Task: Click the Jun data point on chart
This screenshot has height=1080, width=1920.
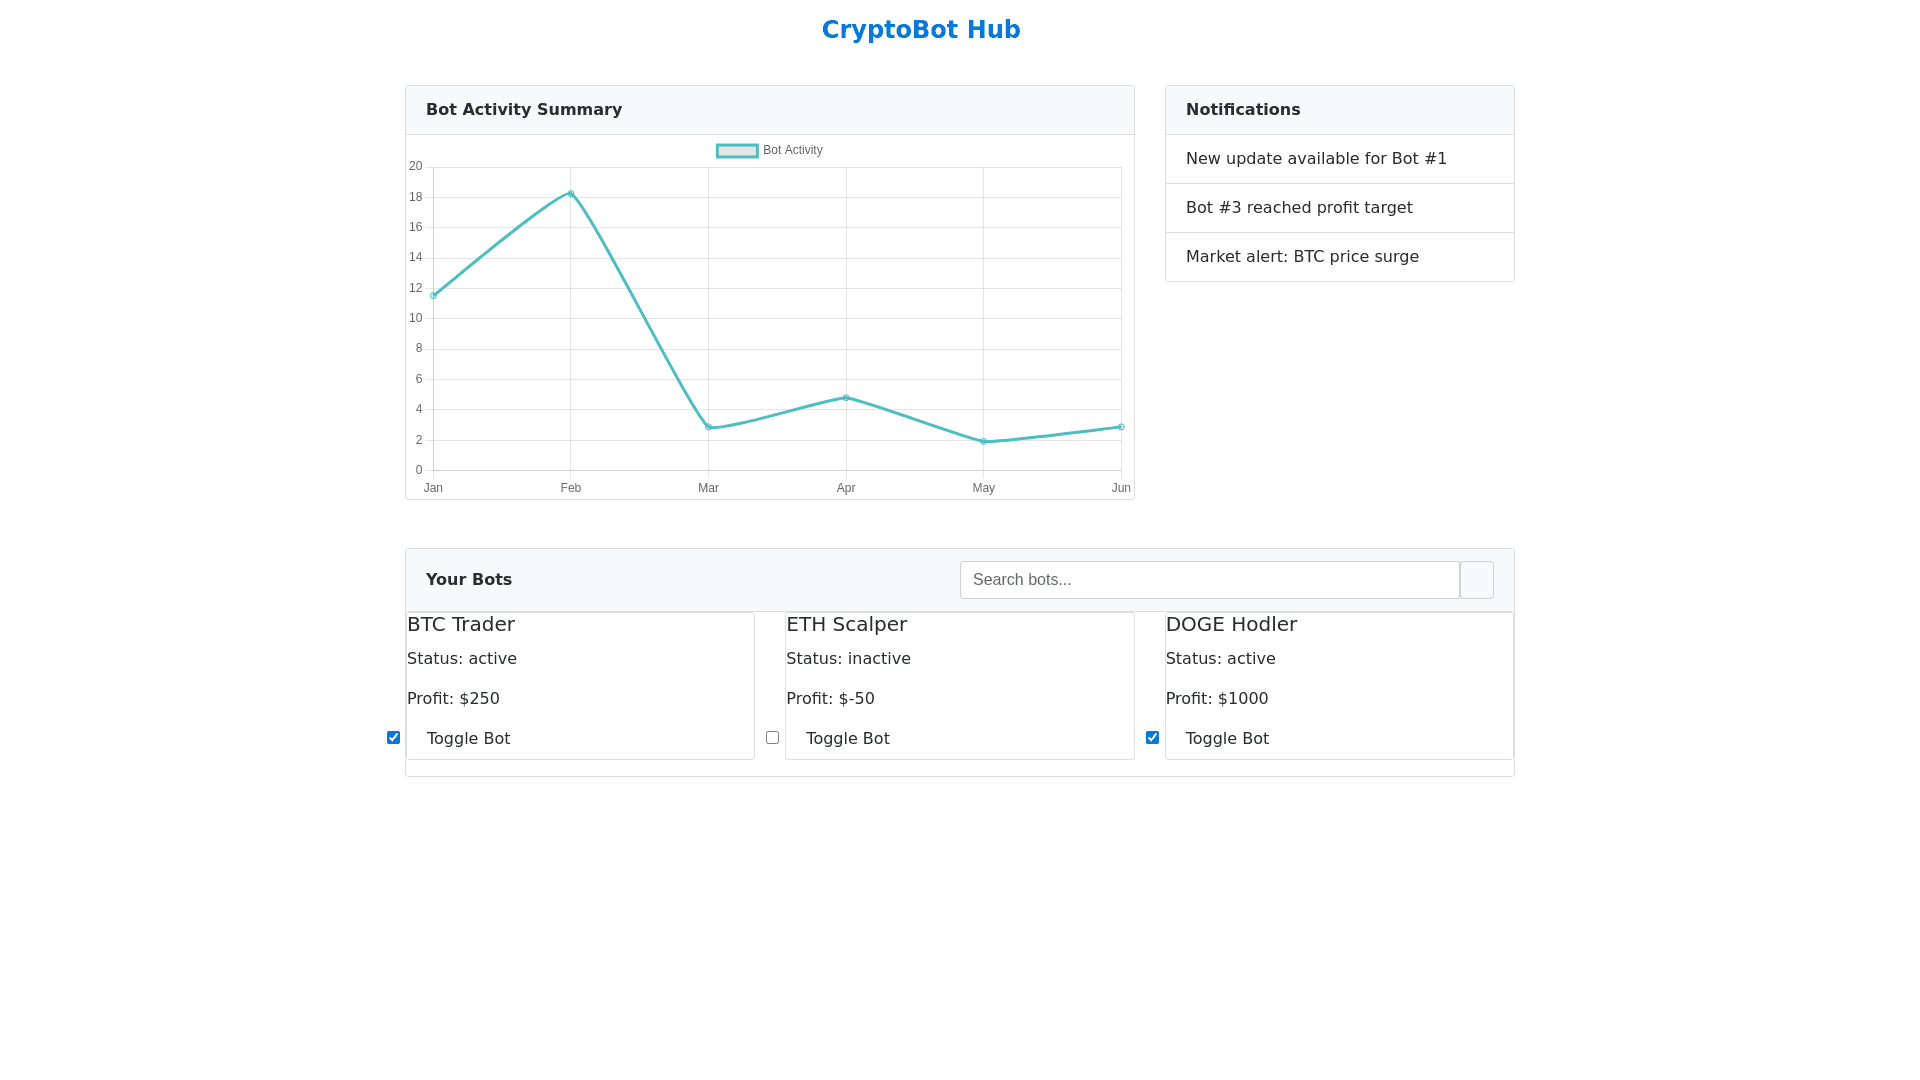Action: [1121, 427]
